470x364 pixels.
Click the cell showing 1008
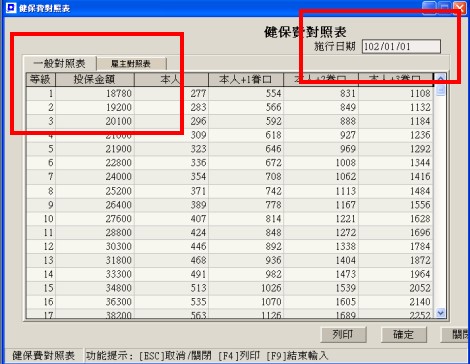(321, 163)
